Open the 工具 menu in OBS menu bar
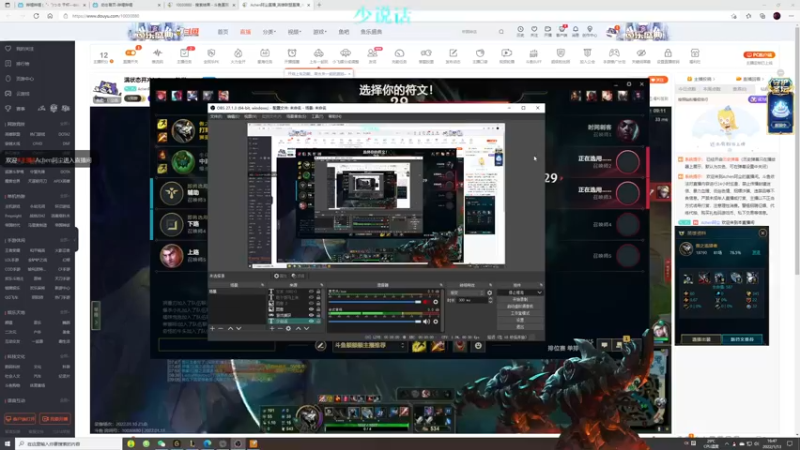Screen dimensions: 800x450 point(317,116)
